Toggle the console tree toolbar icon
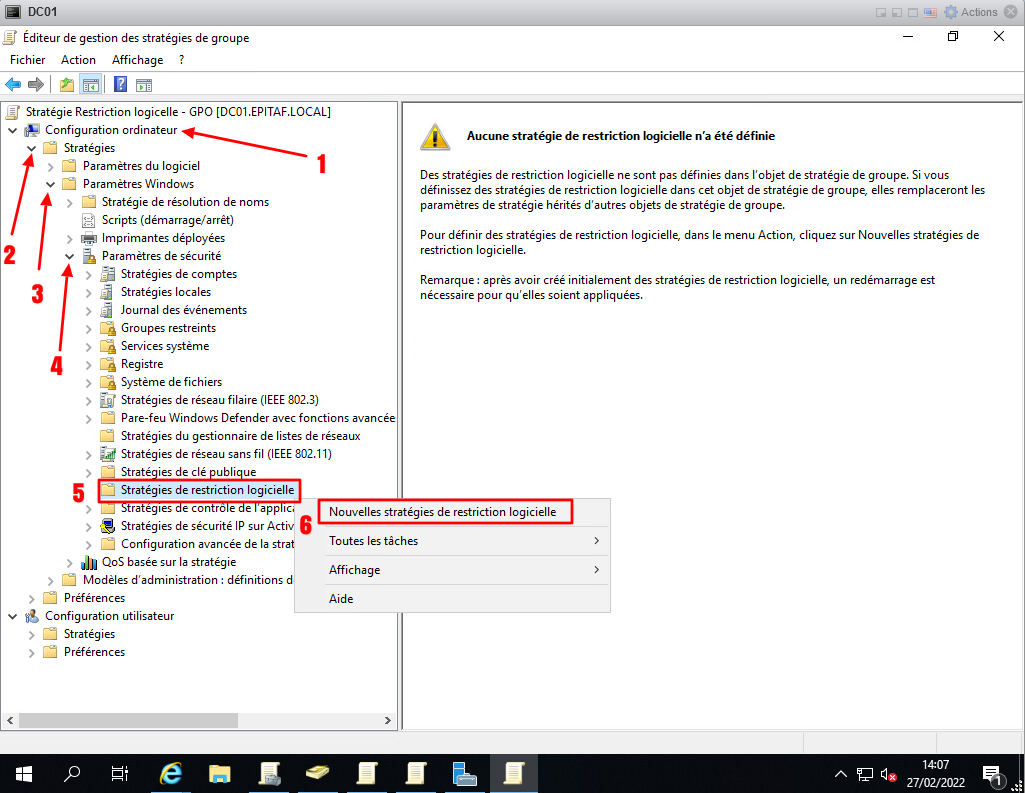 [90, 85]
